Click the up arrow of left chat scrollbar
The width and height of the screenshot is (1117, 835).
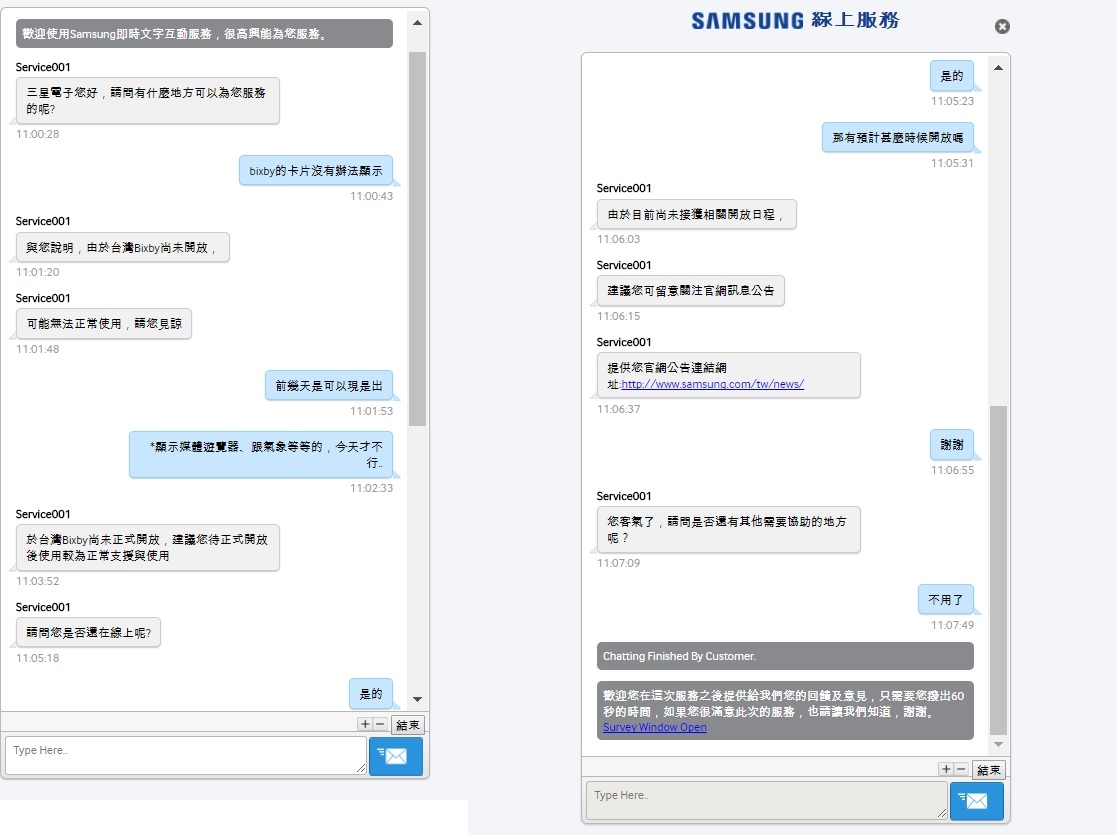point(417,23)
